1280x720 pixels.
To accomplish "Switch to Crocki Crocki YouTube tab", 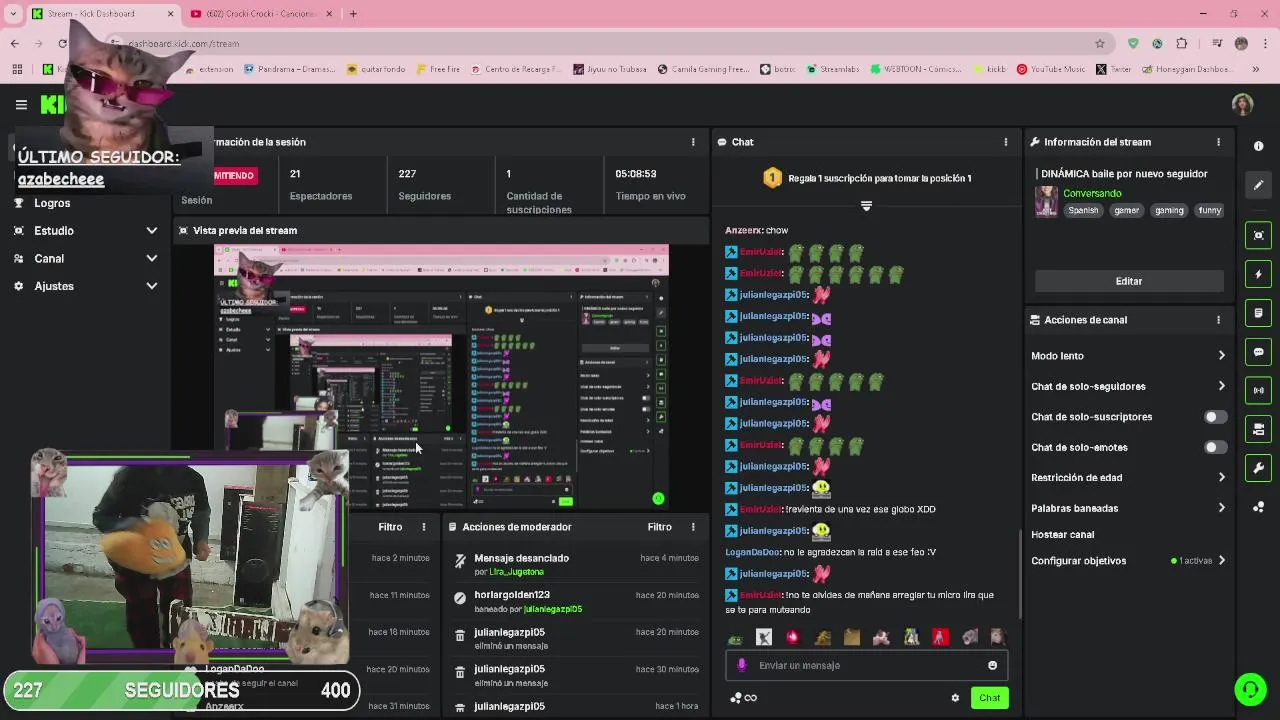I will tap(260, 14).
